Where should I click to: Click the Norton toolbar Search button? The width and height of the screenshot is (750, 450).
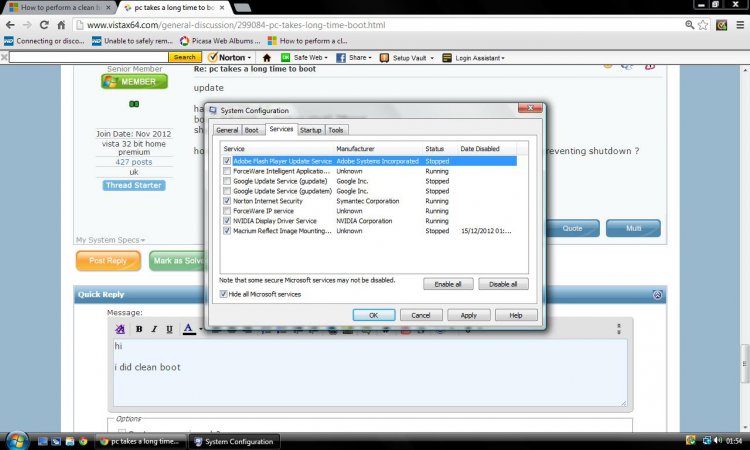point(185,57)
